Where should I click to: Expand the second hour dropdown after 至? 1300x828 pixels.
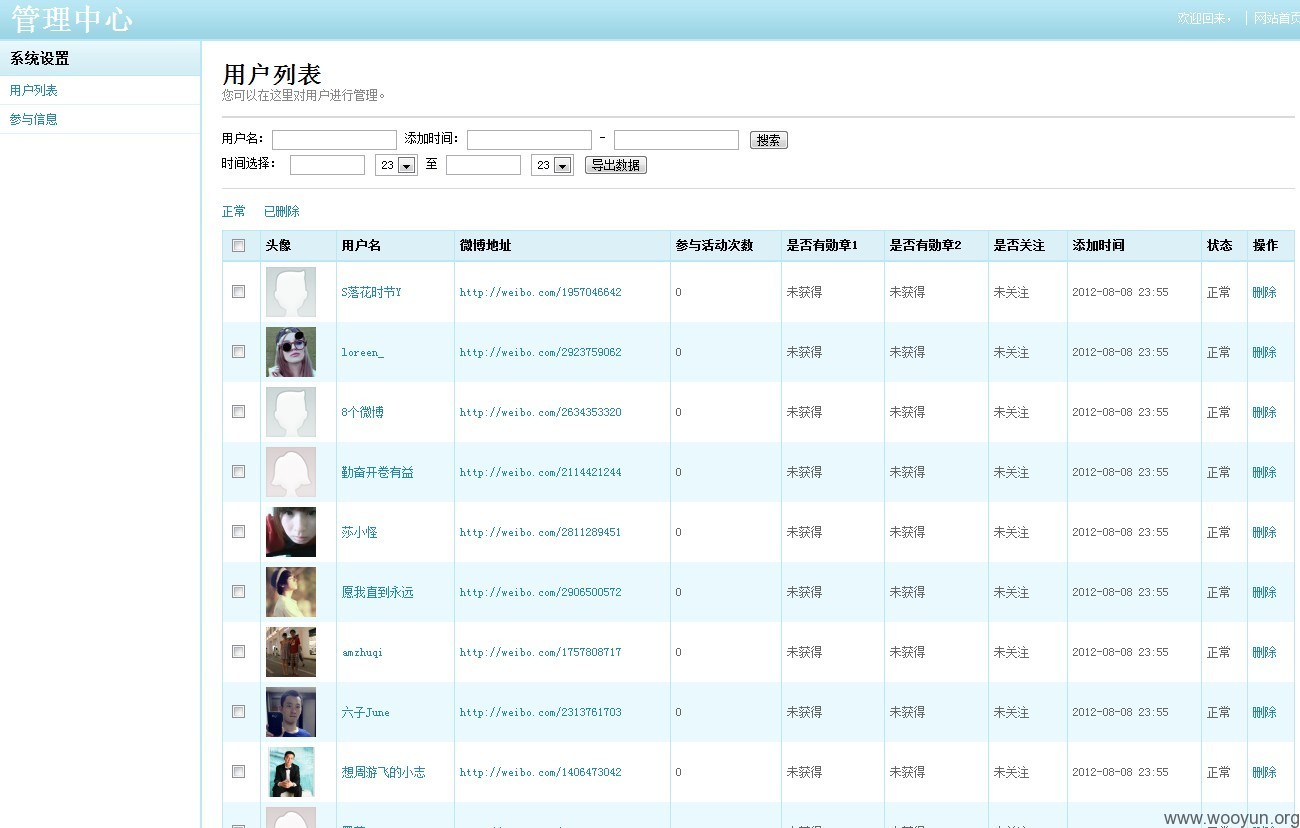click(x=552, y=165)
